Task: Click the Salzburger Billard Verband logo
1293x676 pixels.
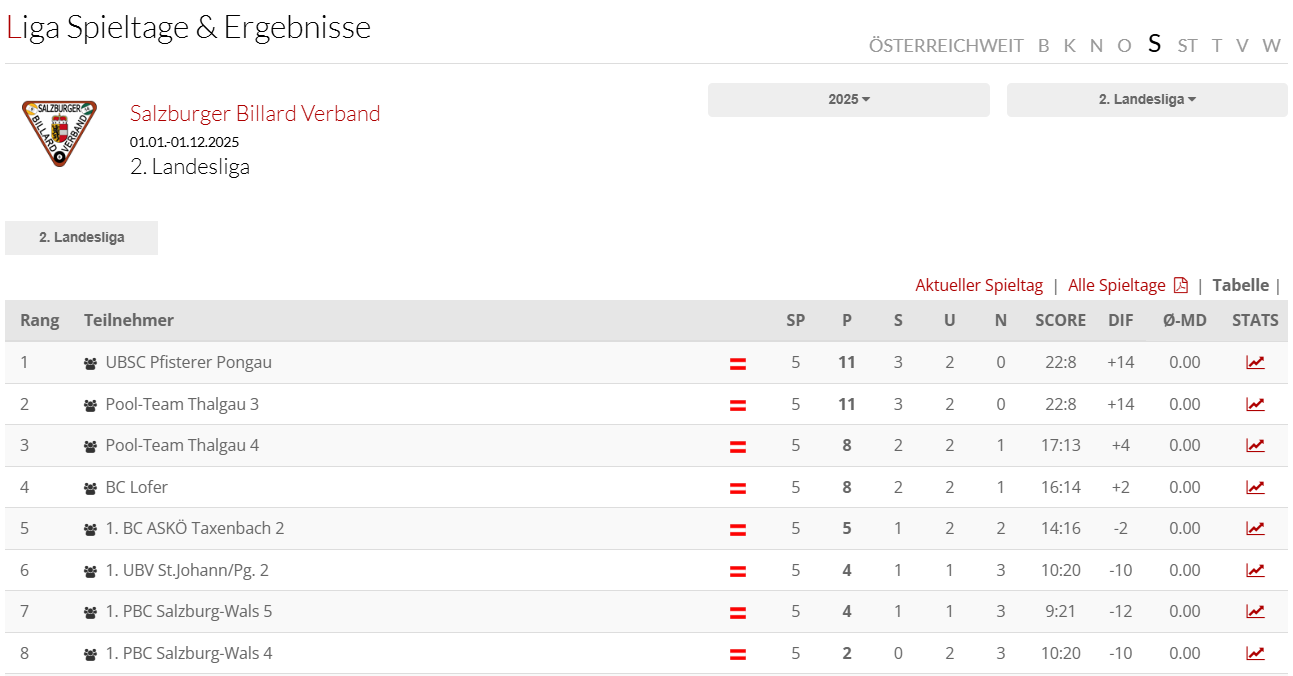Action: [60, 133]
